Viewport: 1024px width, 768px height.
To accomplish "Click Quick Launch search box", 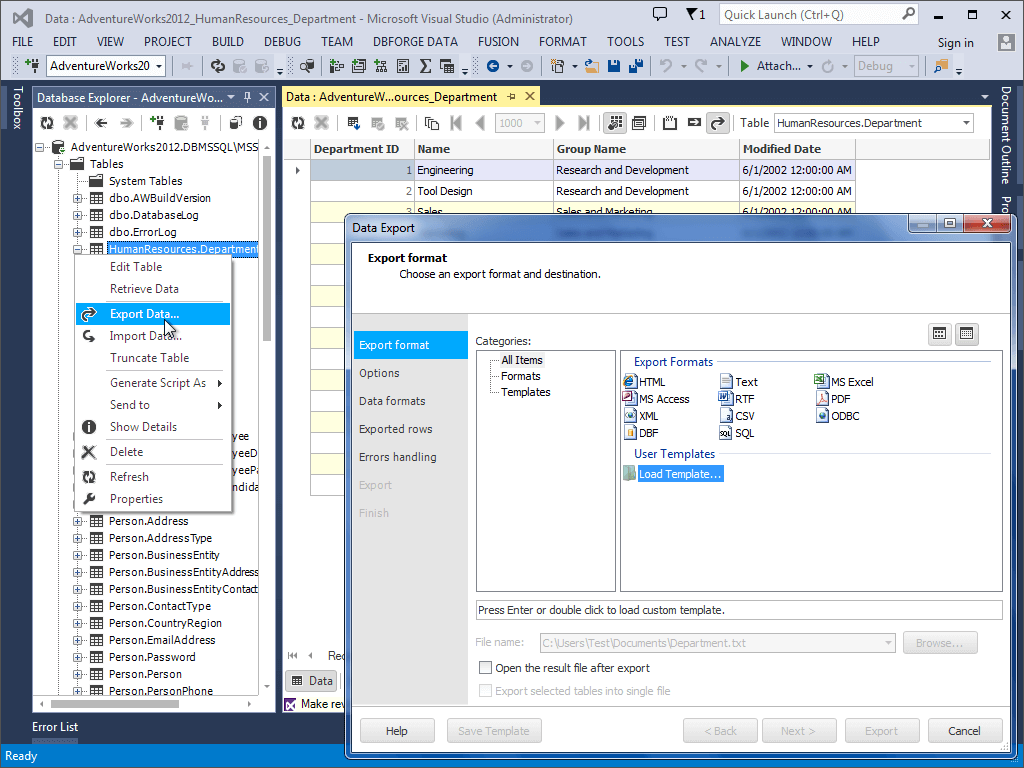I will click(x=818, y=14).
